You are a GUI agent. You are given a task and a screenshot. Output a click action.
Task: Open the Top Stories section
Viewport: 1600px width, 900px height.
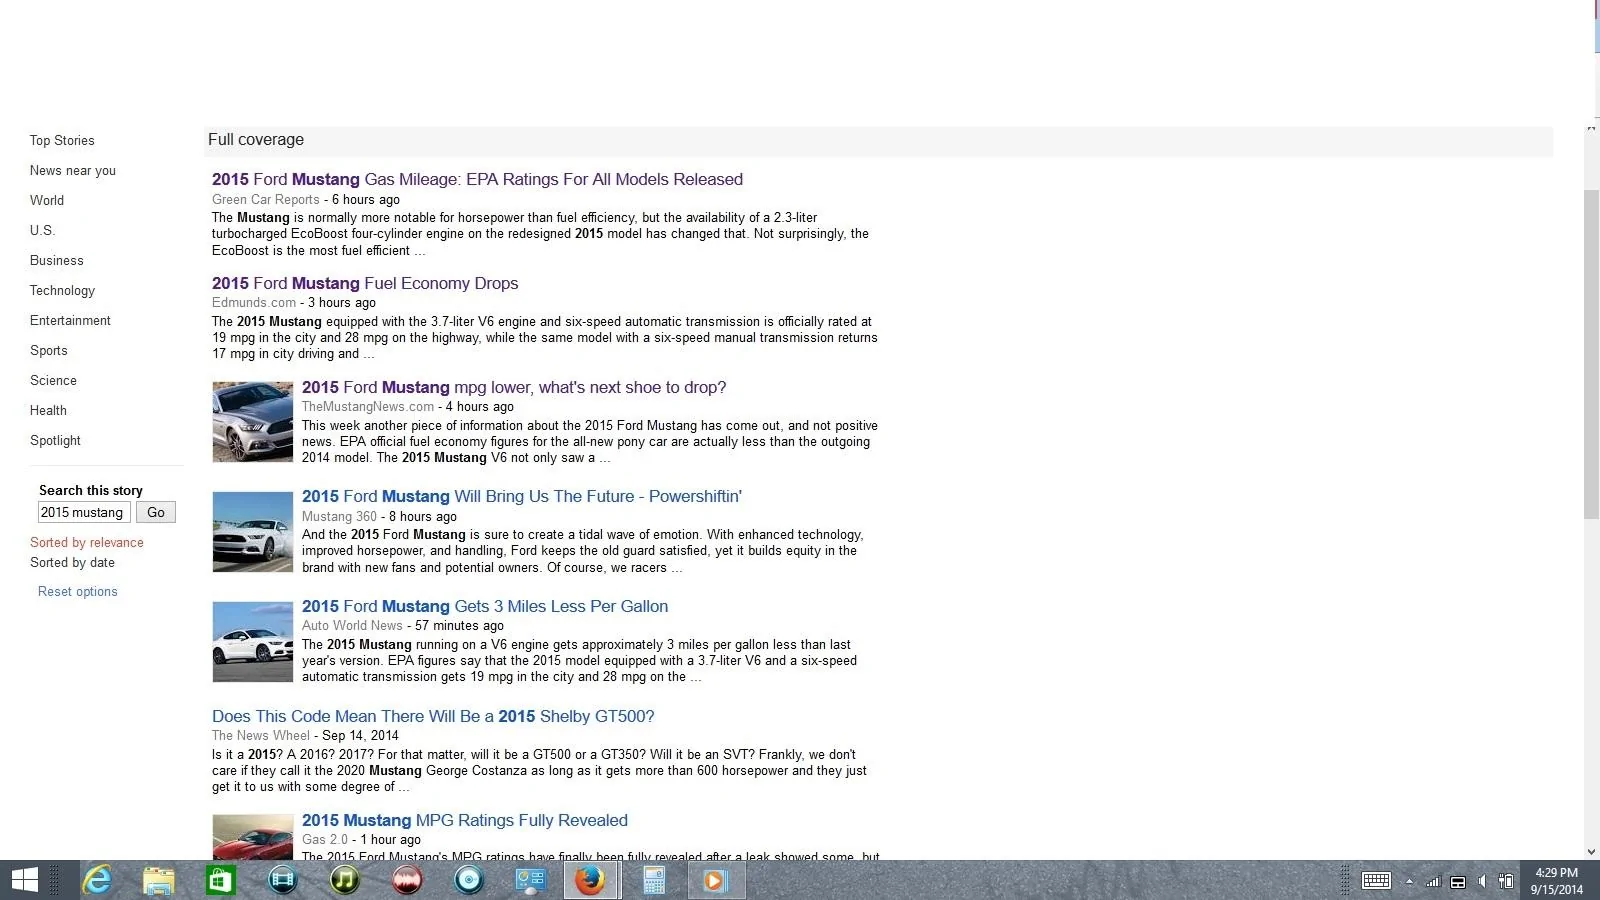pos(62,140)
